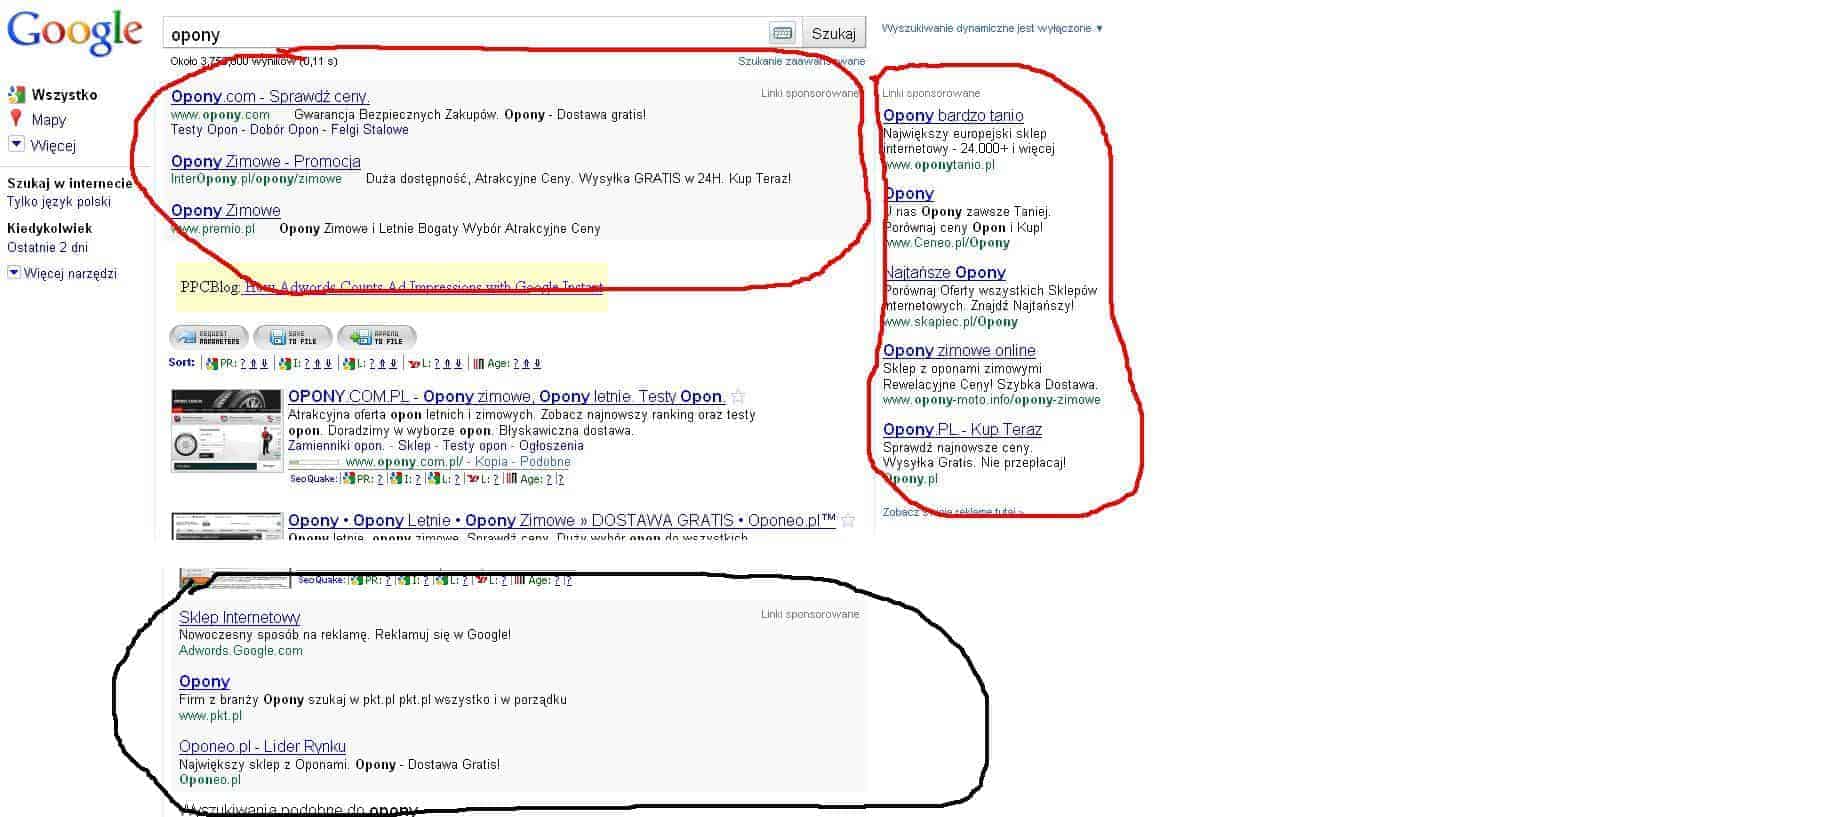Click the Append to File SeoQuake button

point(377,337)
